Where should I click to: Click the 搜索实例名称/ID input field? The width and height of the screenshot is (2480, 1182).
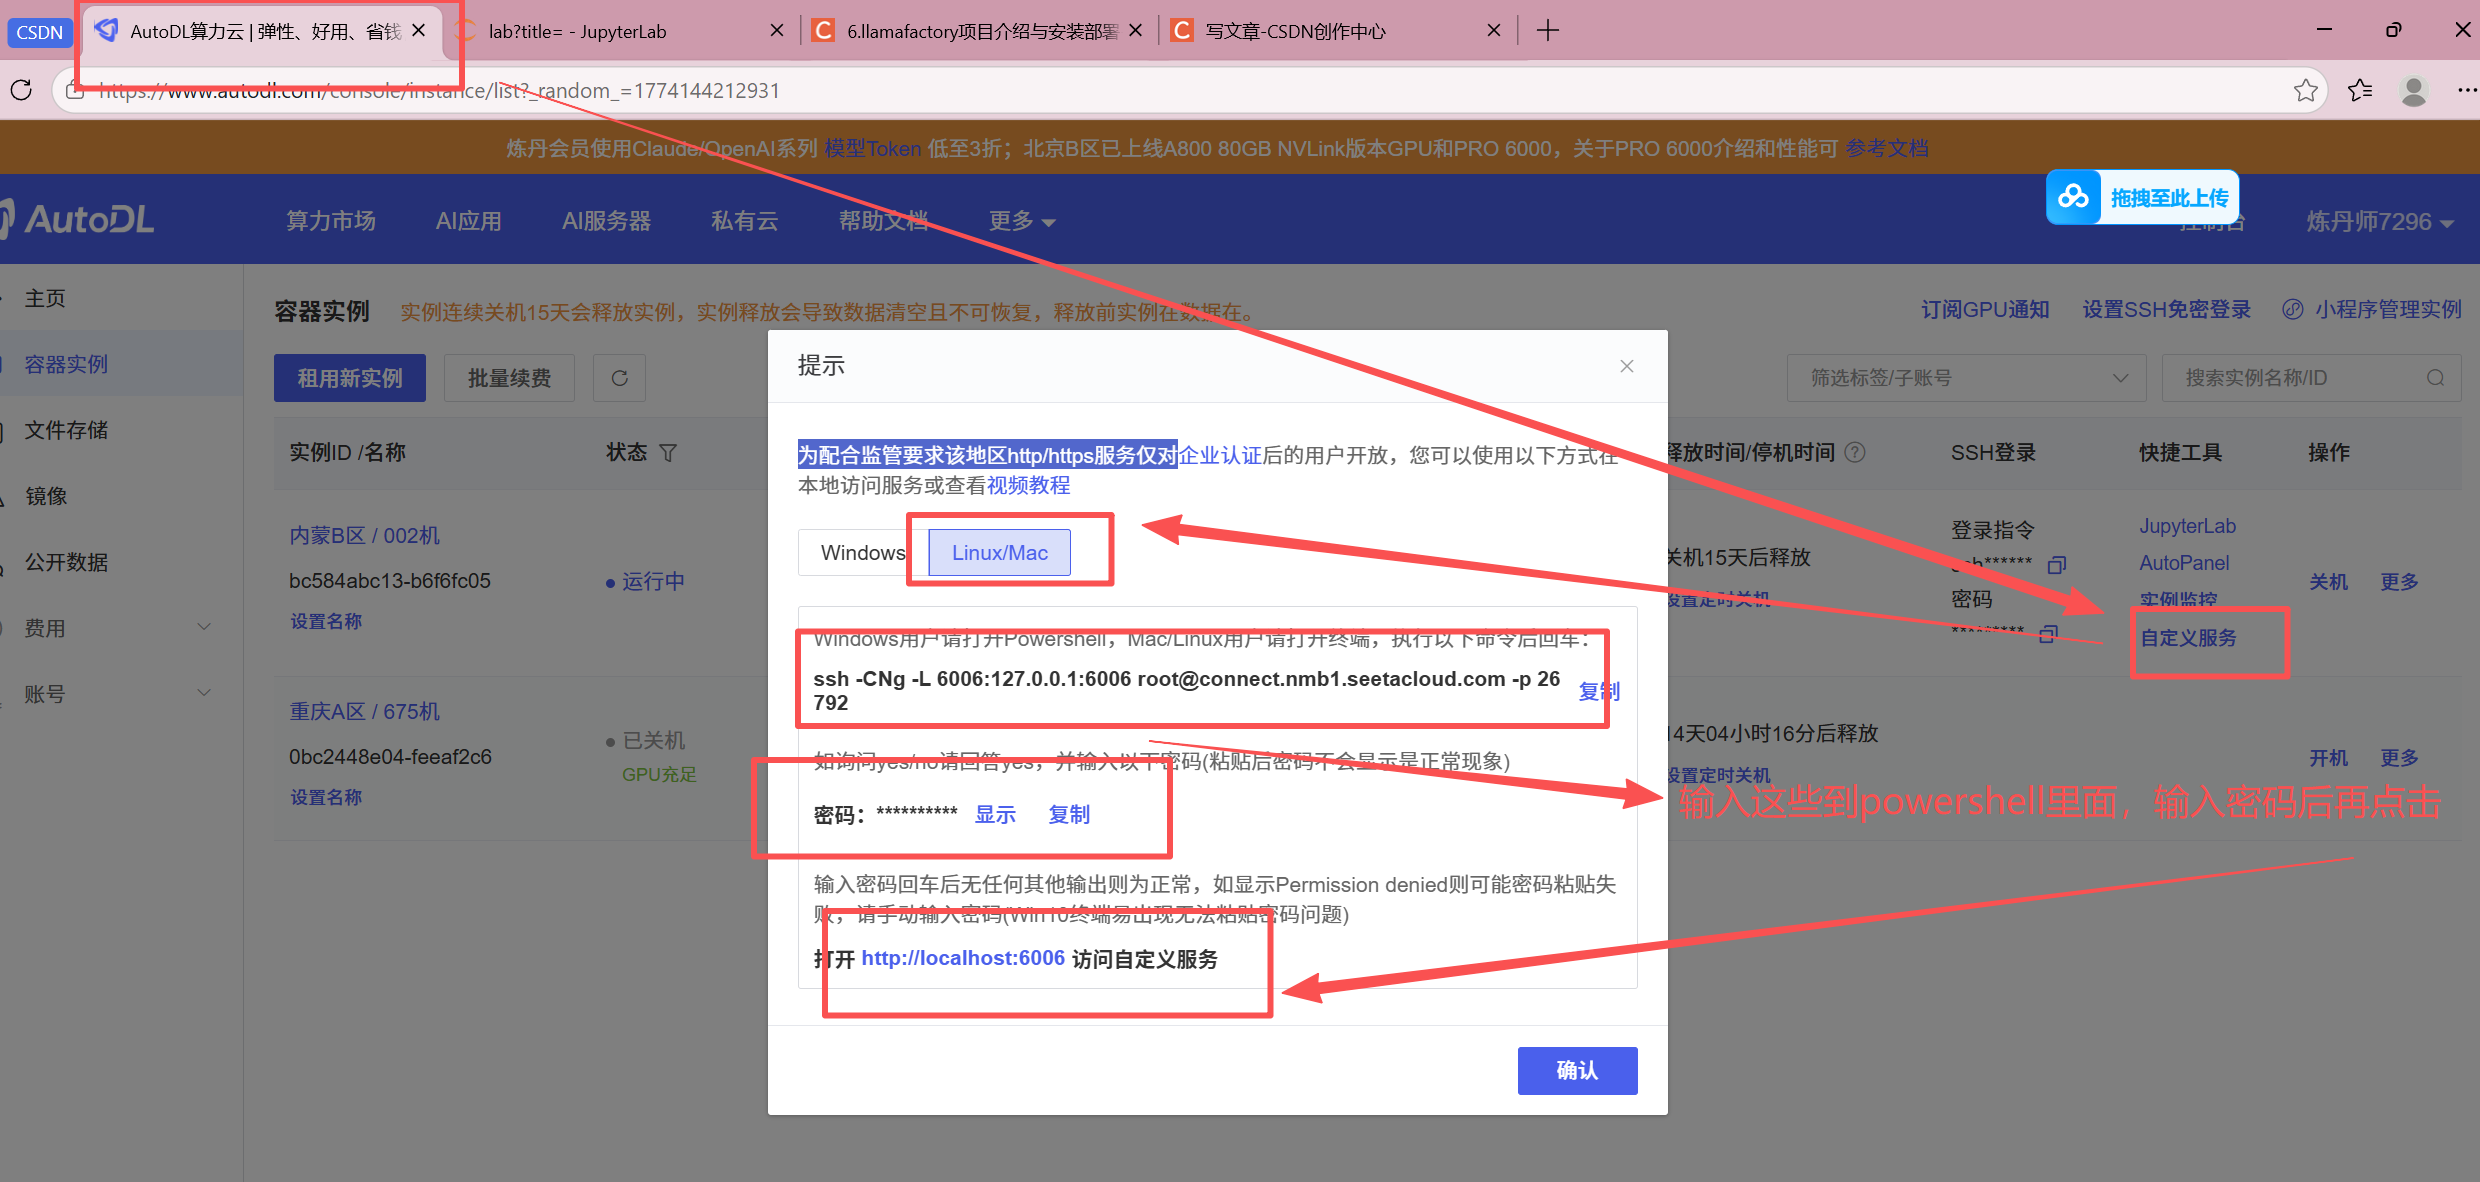(2290, 378)
